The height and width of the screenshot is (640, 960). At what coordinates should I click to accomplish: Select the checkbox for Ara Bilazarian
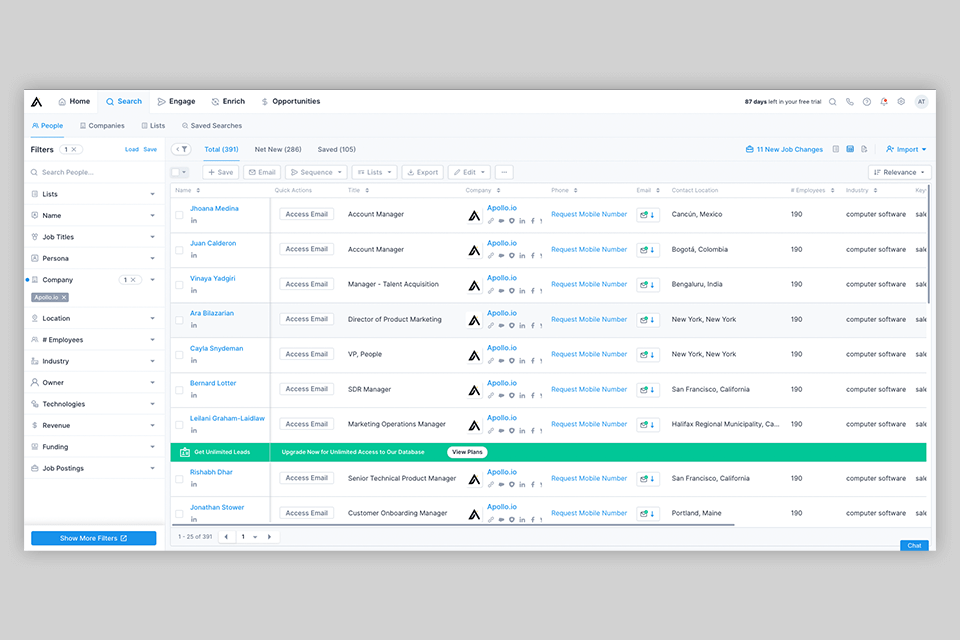point(179,320)
